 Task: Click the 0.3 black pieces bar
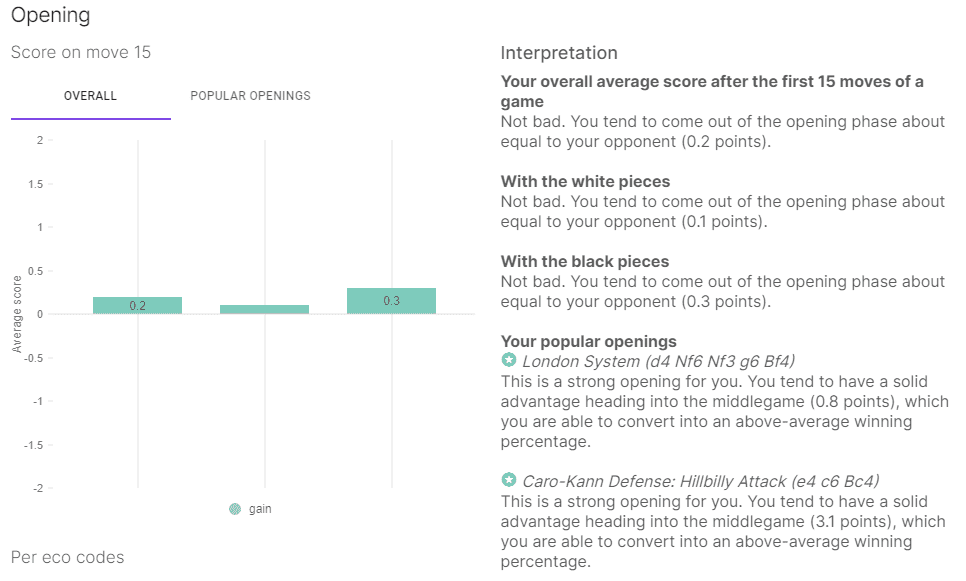click(391, 301)
